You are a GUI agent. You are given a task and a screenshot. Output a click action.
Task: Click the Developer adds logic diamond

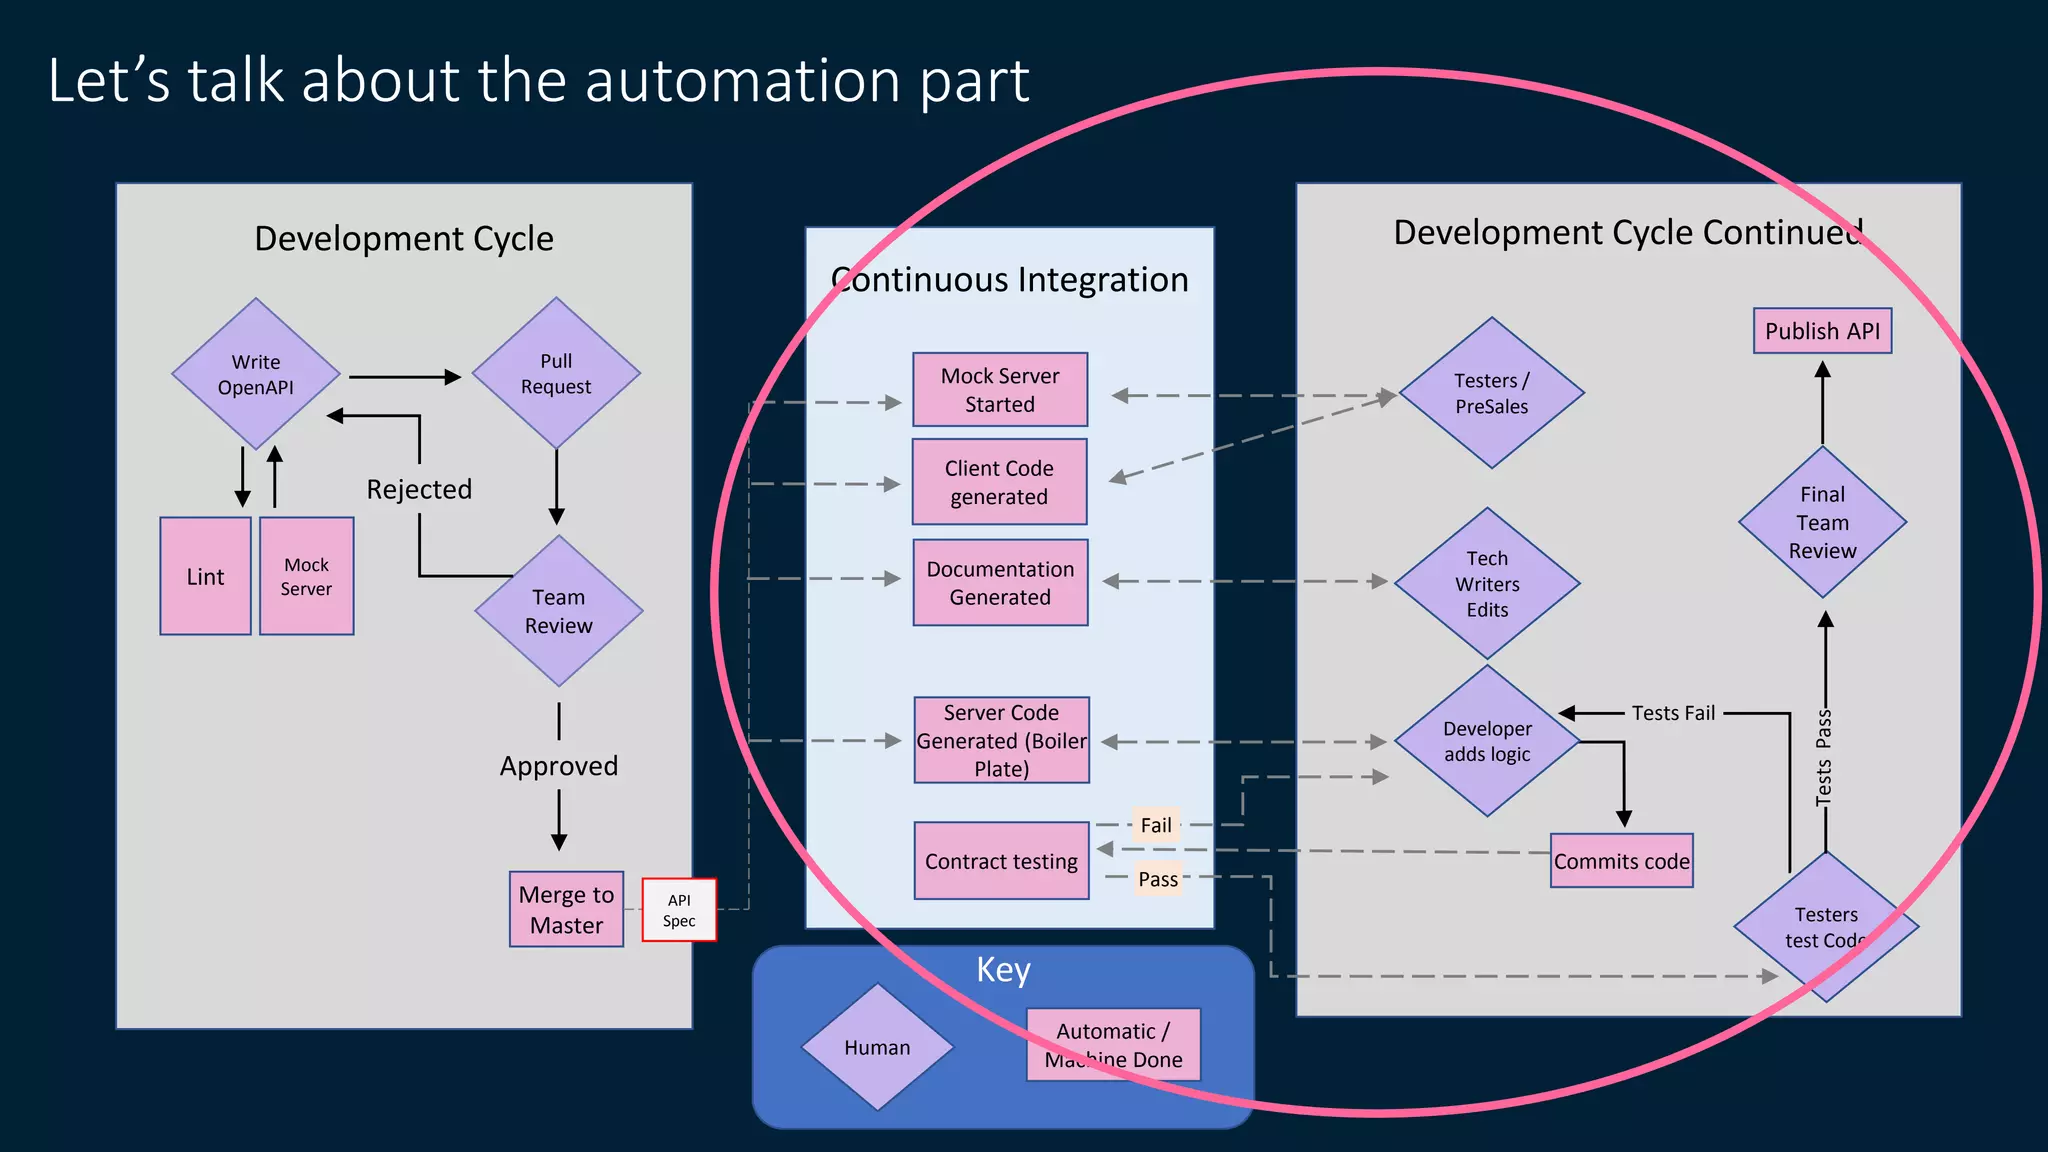point(1487,741)
